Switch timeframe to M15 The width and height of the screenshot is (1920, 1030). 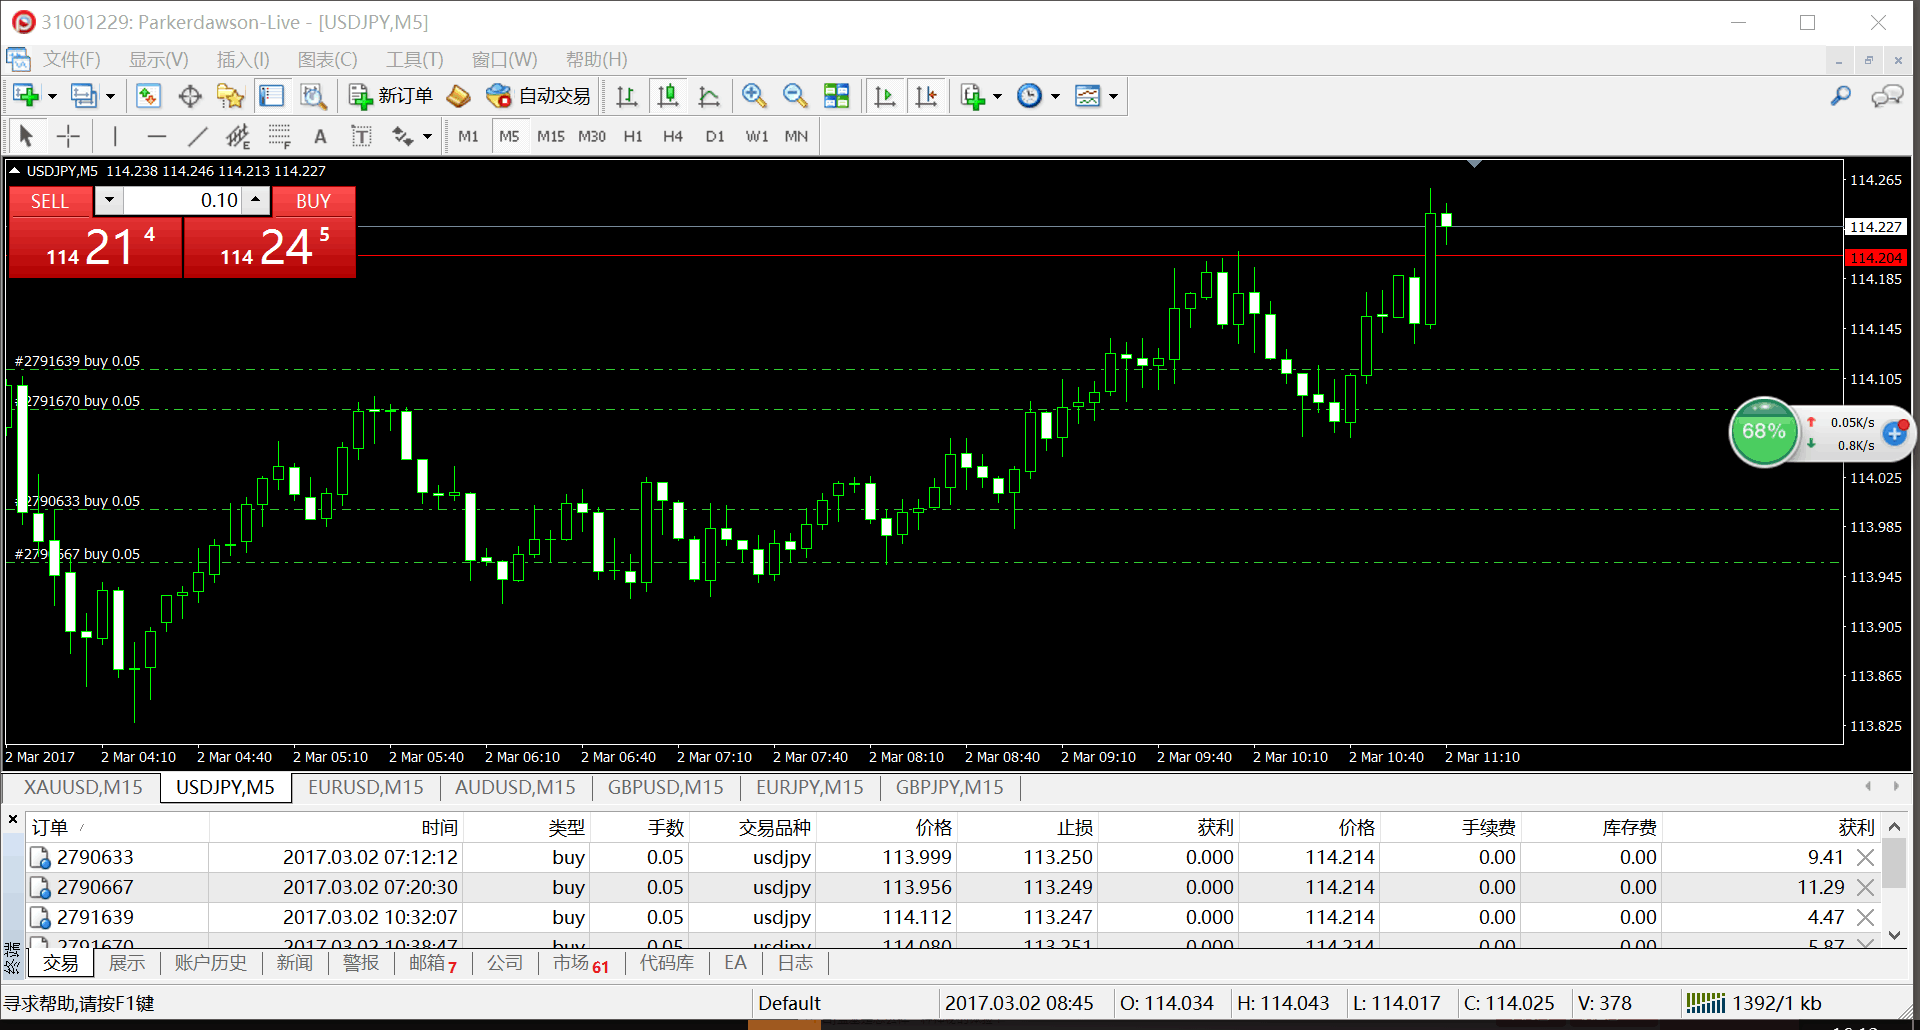pyautogui.click(x=550, y=136)
